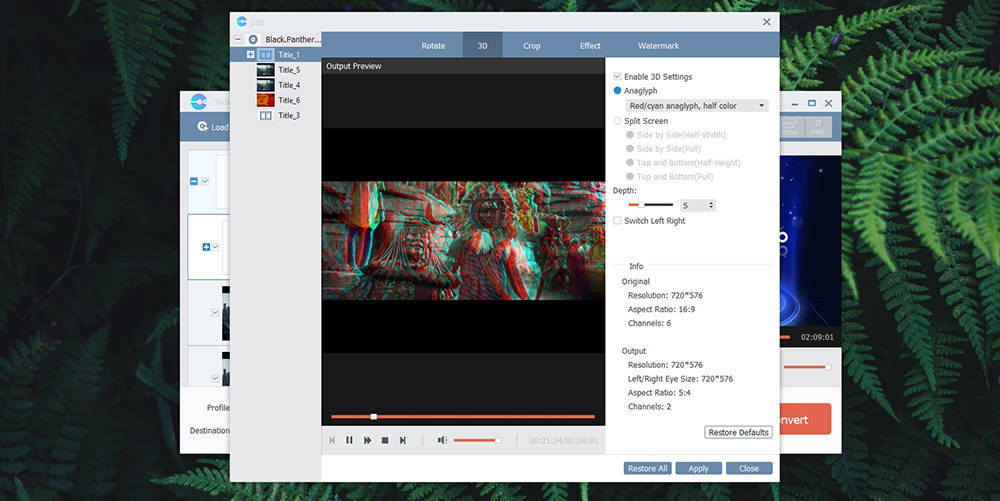Click the Convert button in main window
This screenshot has width=1000, height=501.
pos(805,419)
